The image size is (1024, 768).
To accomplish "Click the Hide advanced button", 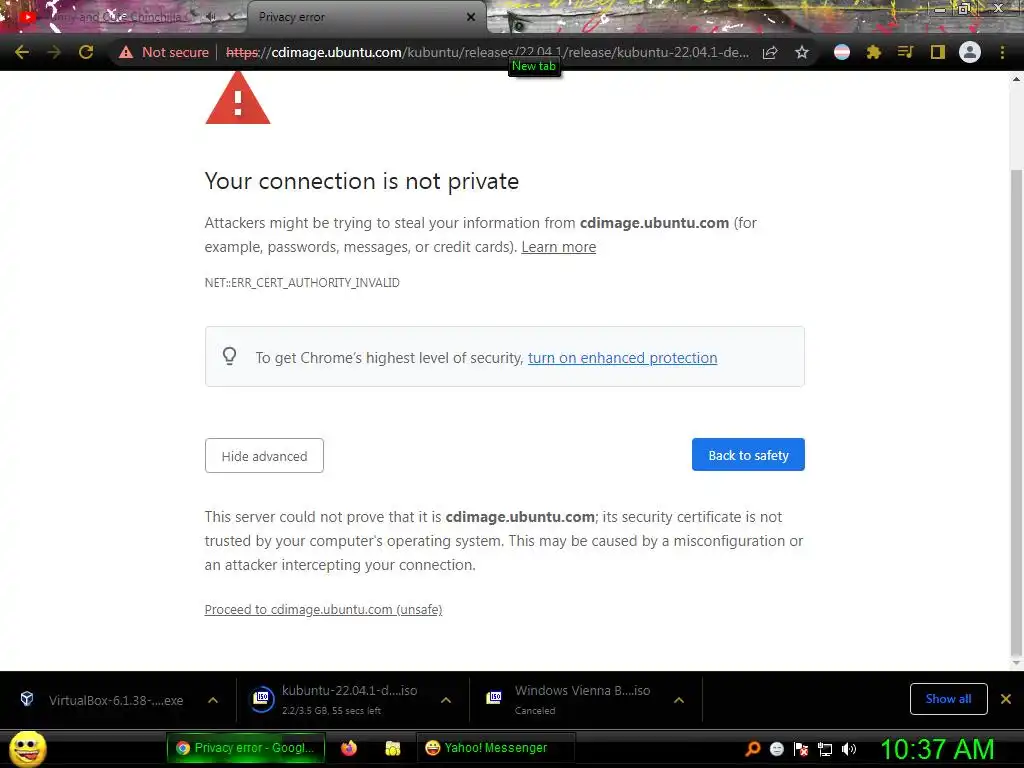I will [264, 456].
